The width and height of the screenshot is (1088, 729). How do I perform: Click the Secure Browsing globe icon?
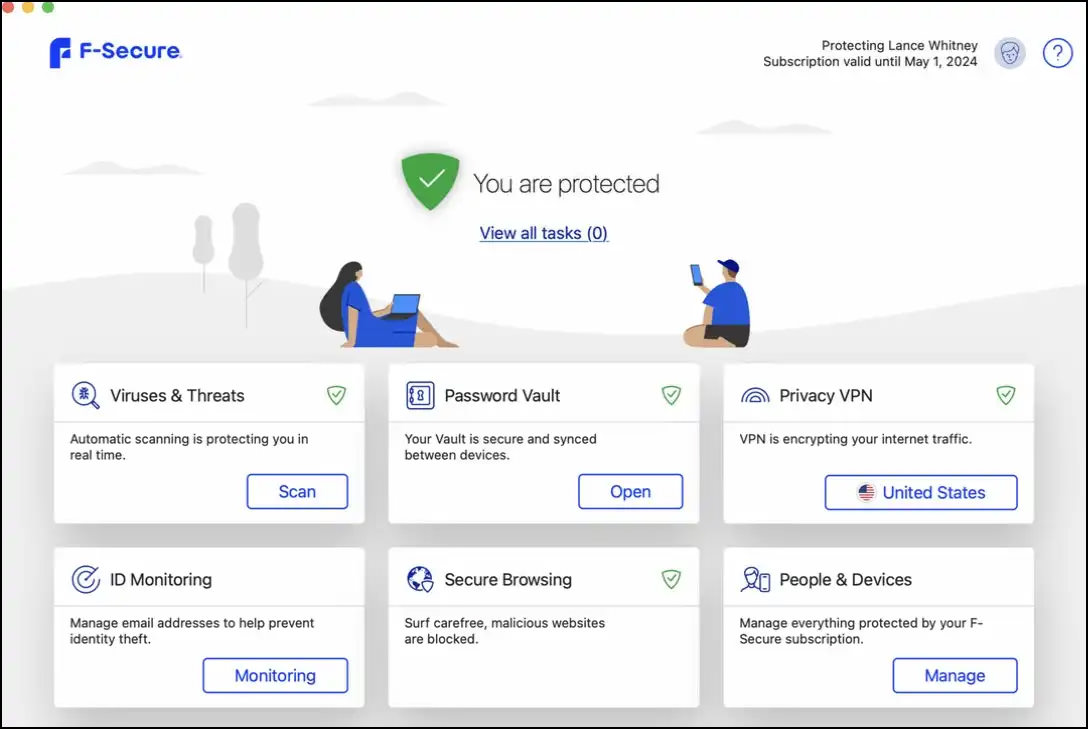pos(420,579)
